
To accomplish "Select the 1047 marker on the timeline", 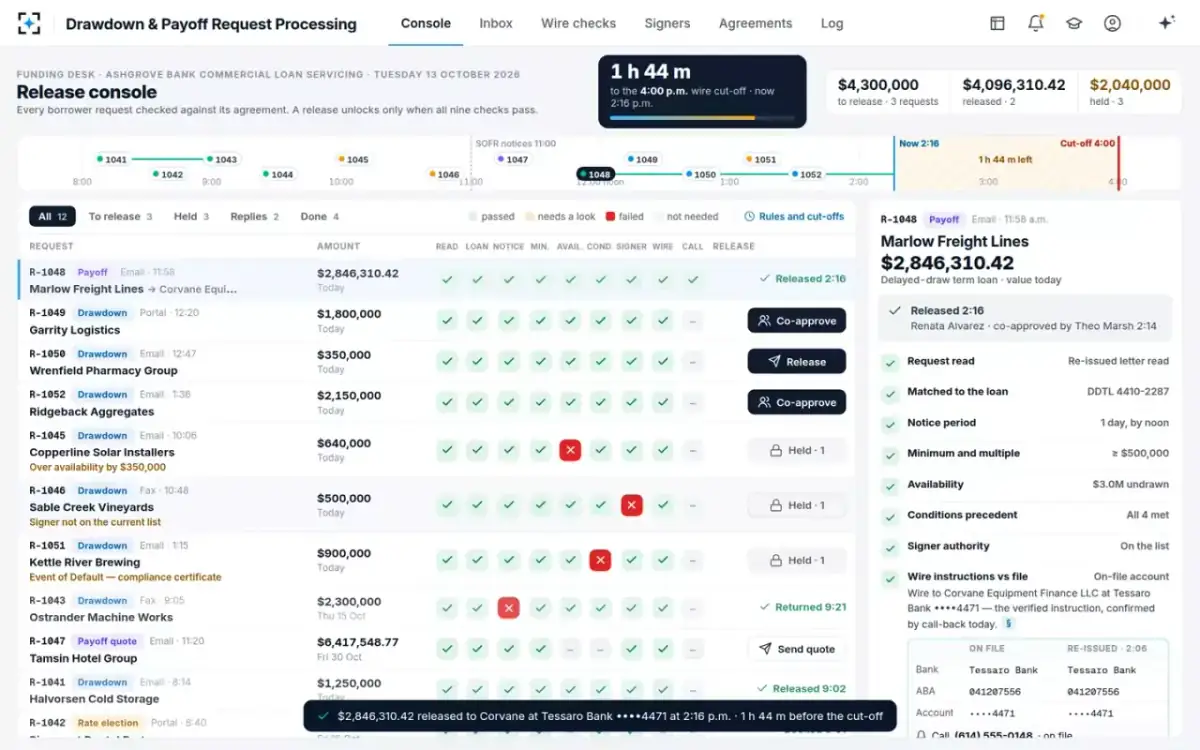I will [x=513, y=159].
